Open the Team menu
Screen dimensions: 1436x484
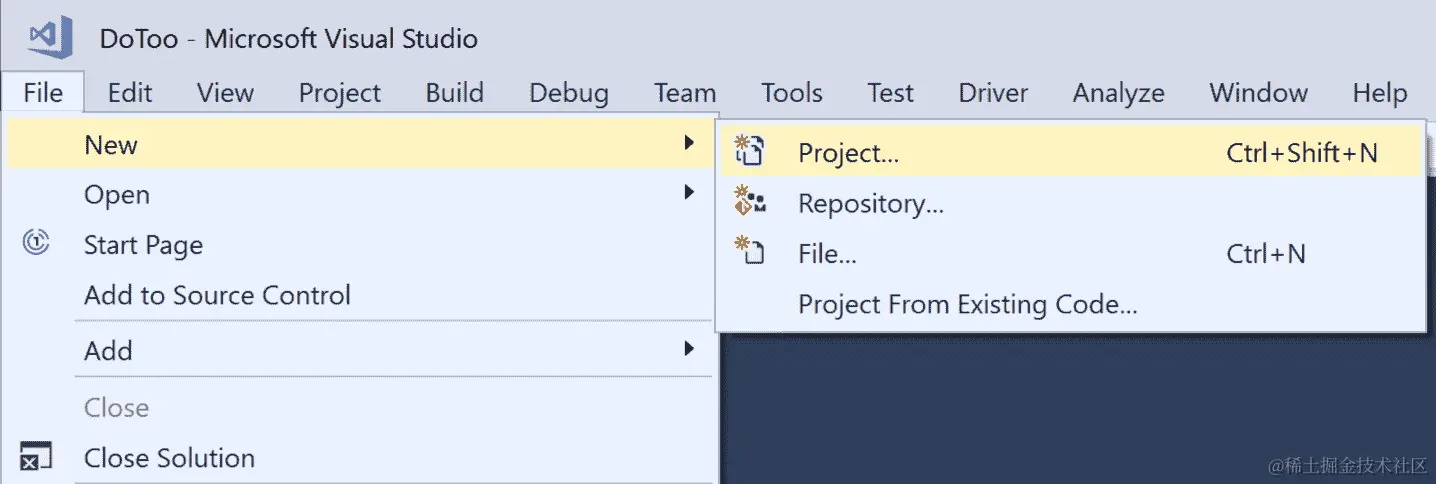(685, 93)
